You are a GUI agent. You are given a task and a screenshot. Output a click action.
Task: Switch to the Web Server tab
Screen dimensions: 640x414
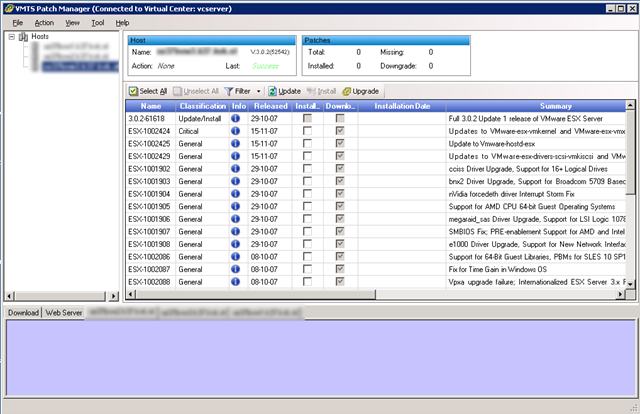pos(64,313)
